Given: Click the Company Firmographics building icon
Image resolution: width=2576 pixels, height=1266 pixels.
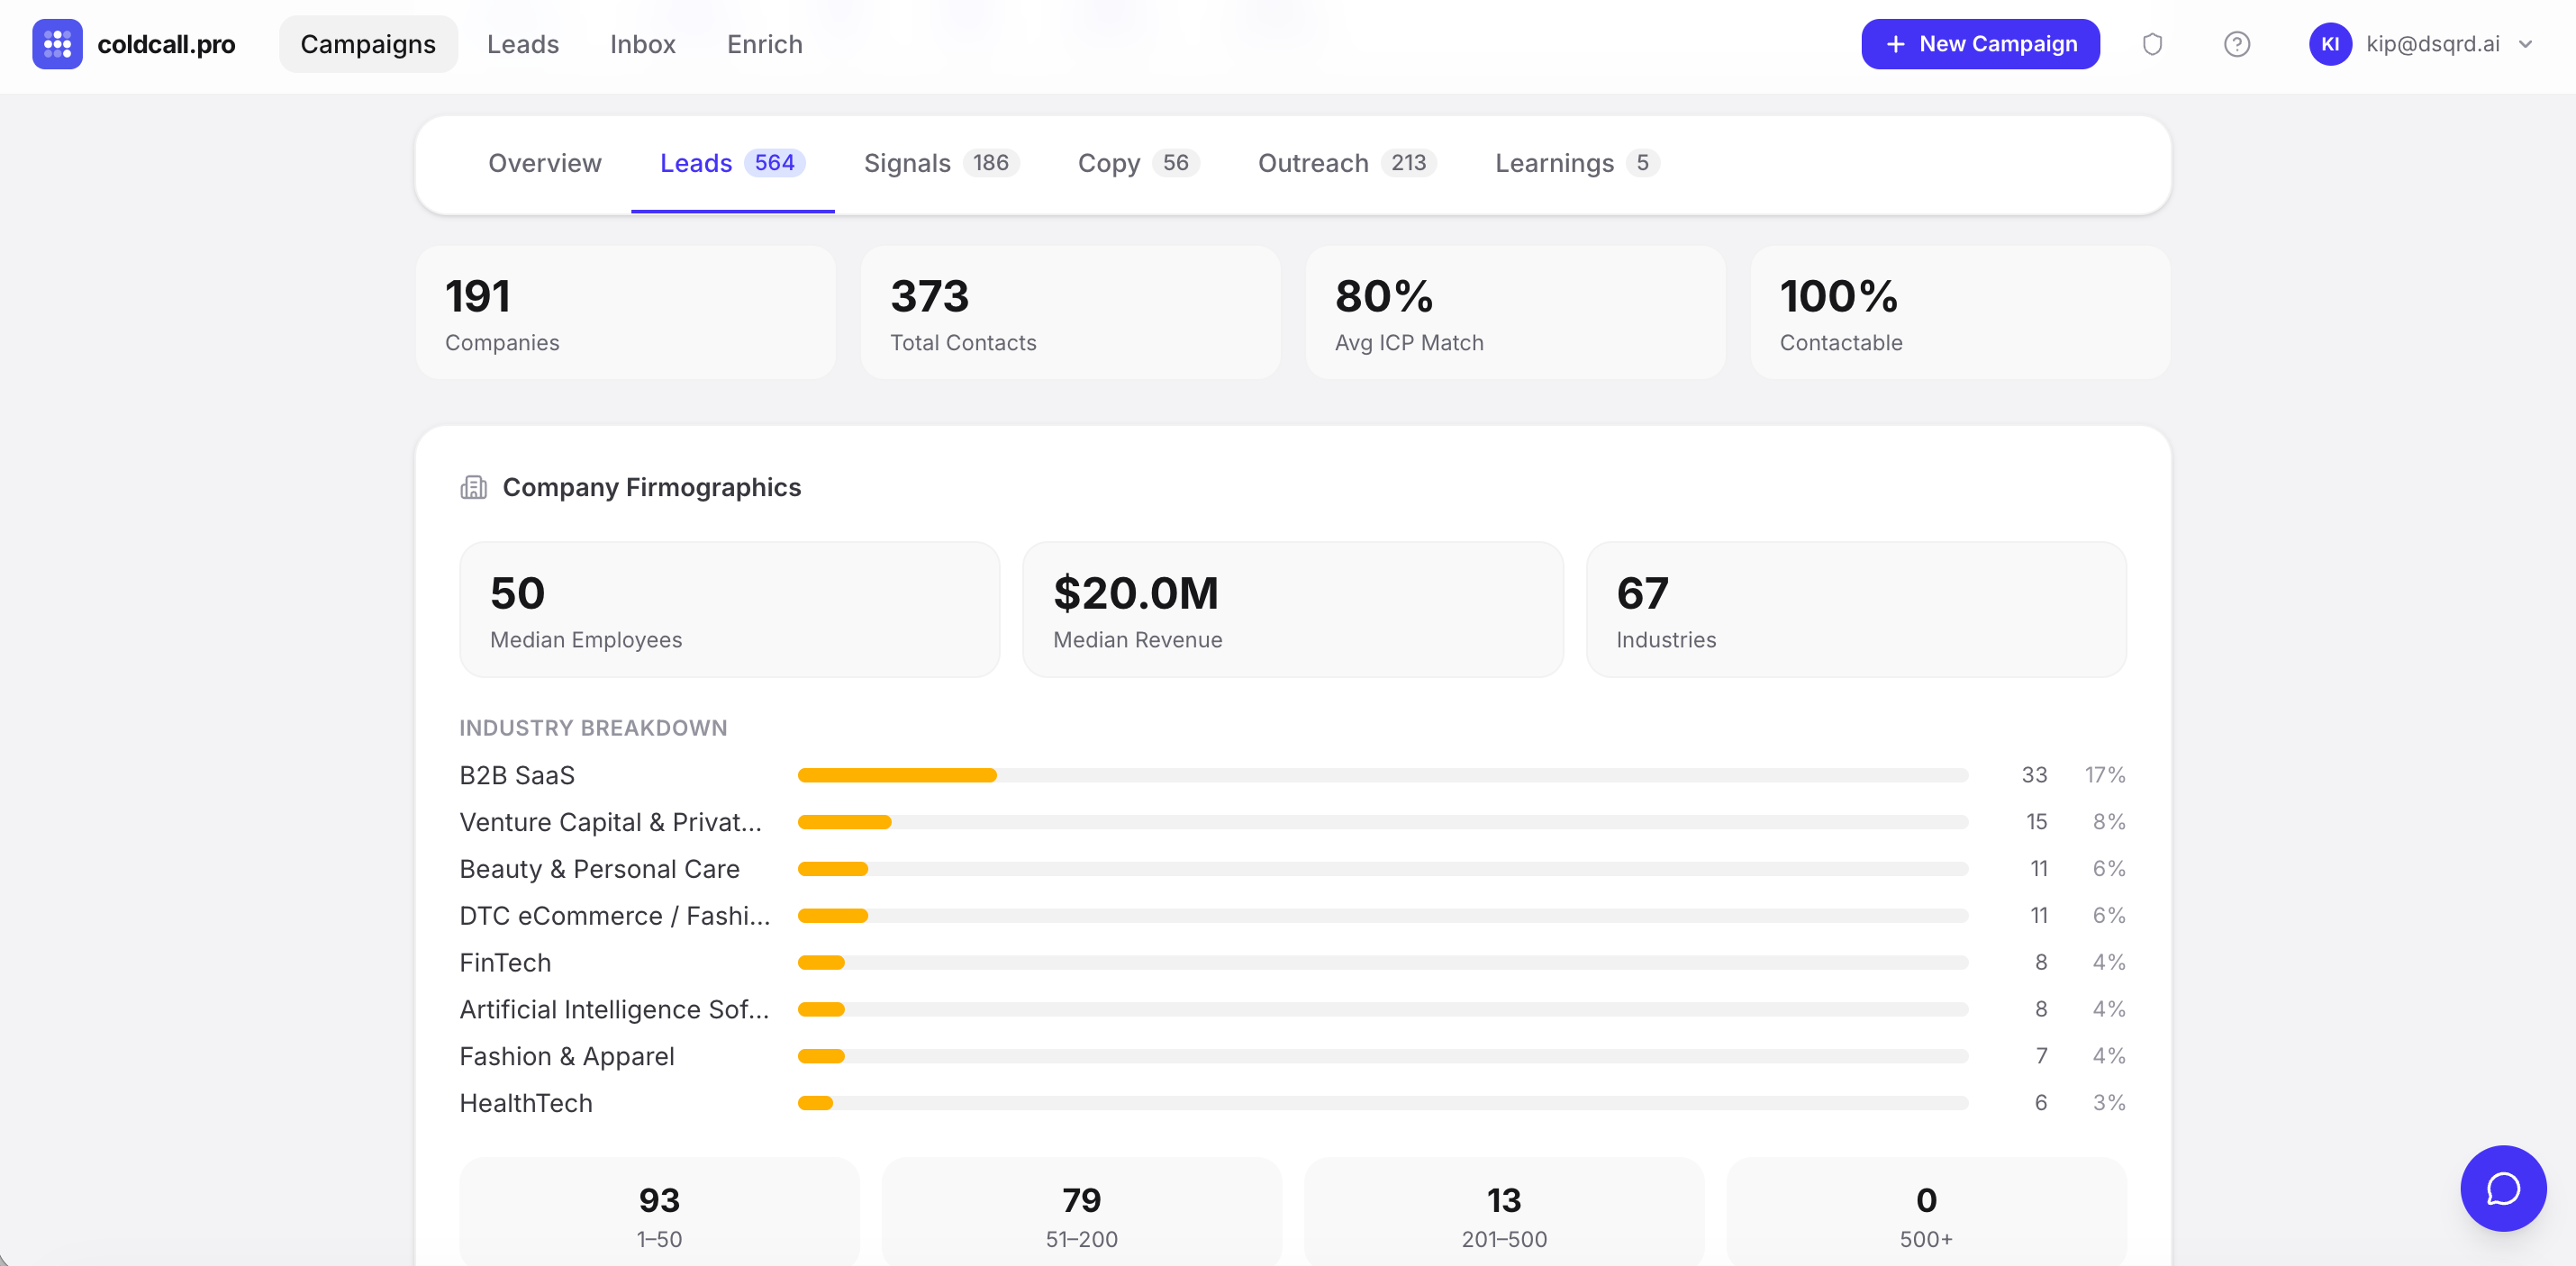Looking at the screenshot, I should (x=473, y=487).
